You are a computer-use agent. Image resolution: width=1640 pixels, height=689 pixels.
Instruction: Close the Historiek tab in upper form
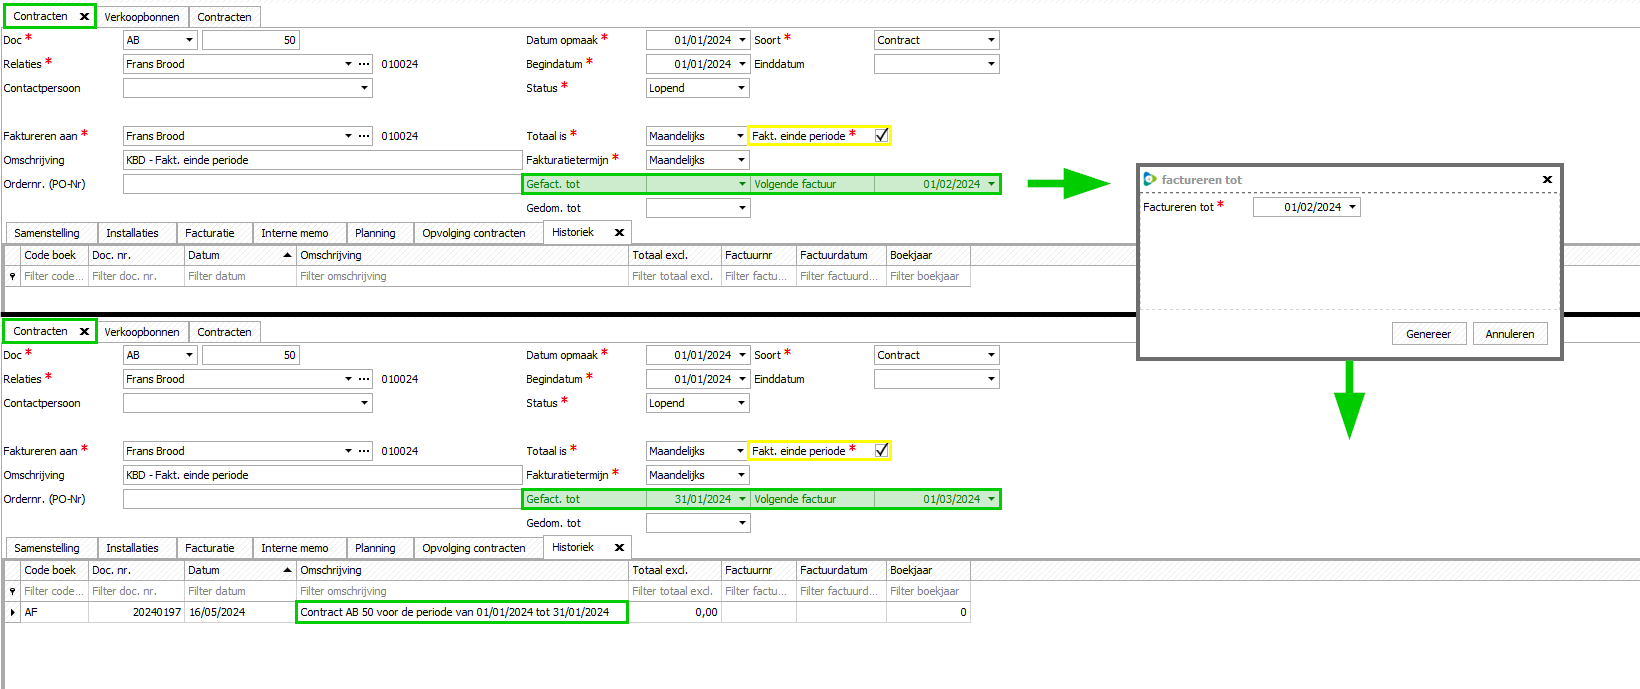point(619,233)
